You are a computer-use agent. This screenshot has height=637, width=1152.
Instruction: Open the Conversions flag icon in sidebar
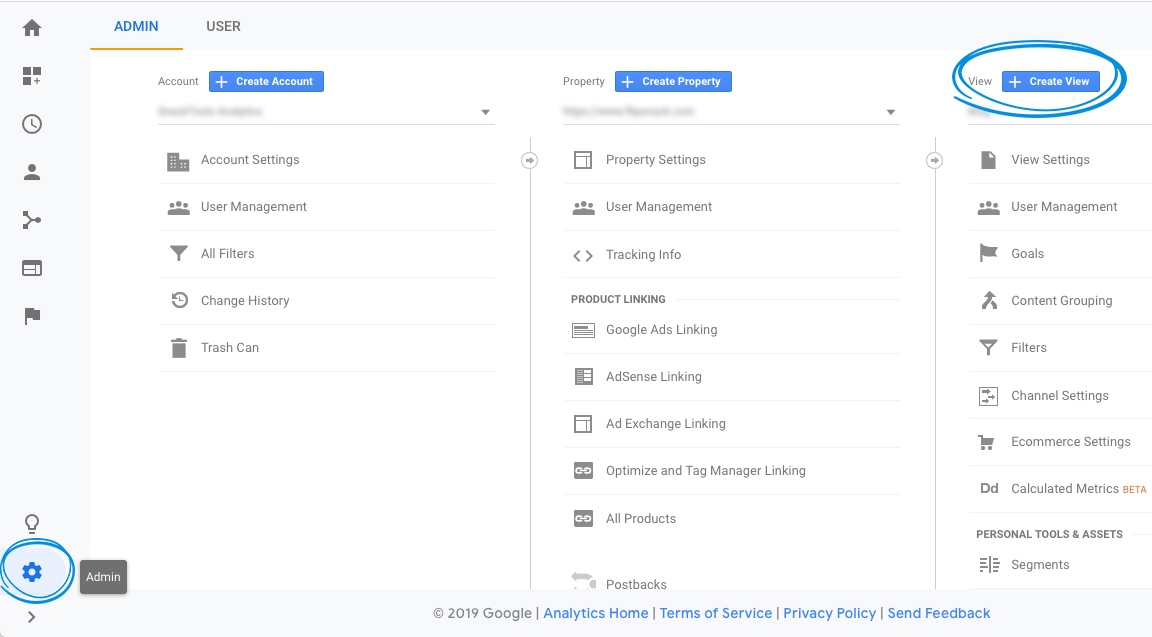[32, 316]
